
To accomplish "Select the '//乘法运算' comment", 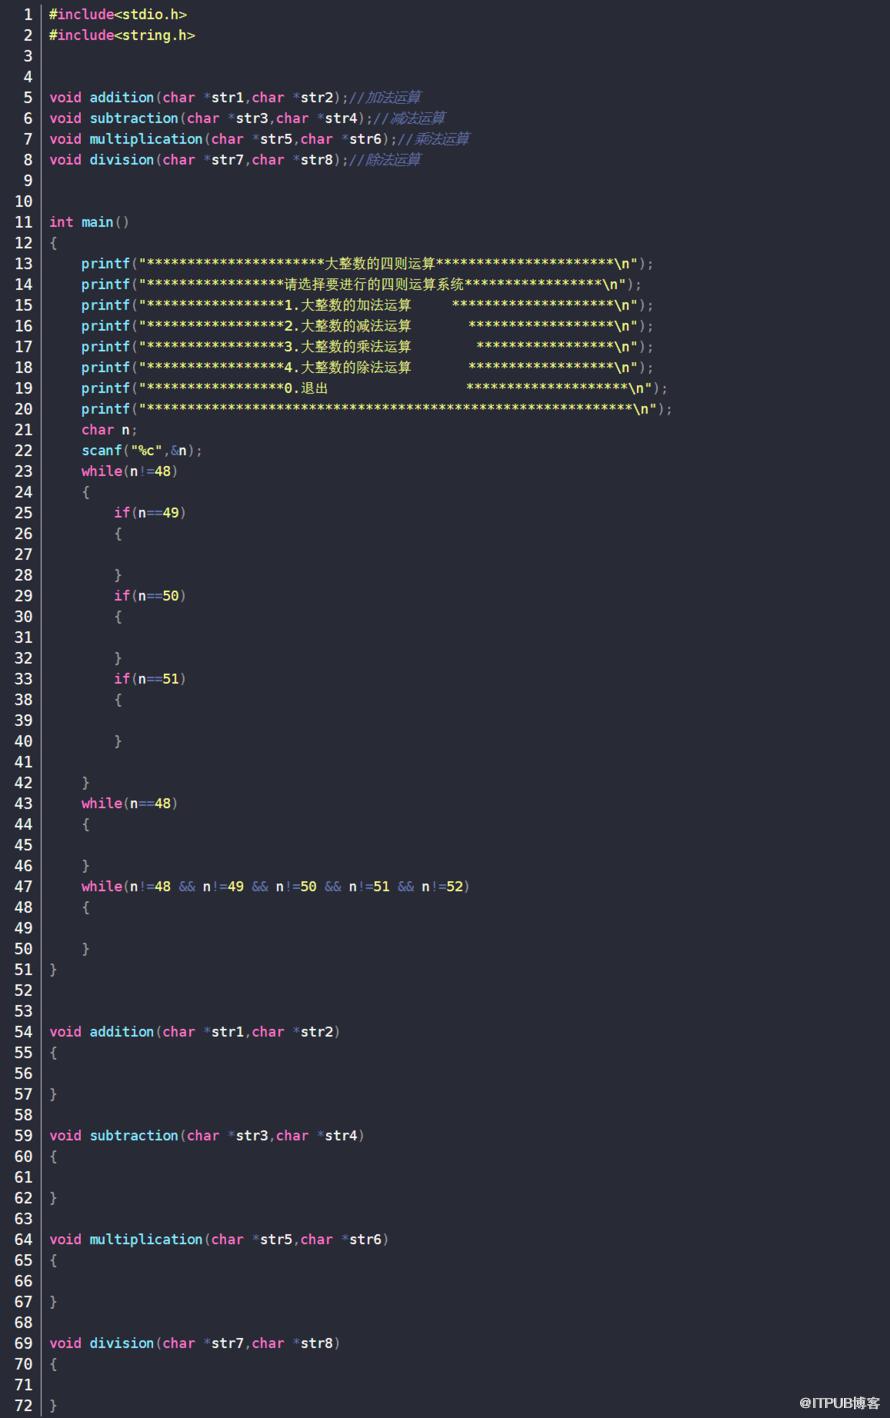I will click(x=433, y=139).
